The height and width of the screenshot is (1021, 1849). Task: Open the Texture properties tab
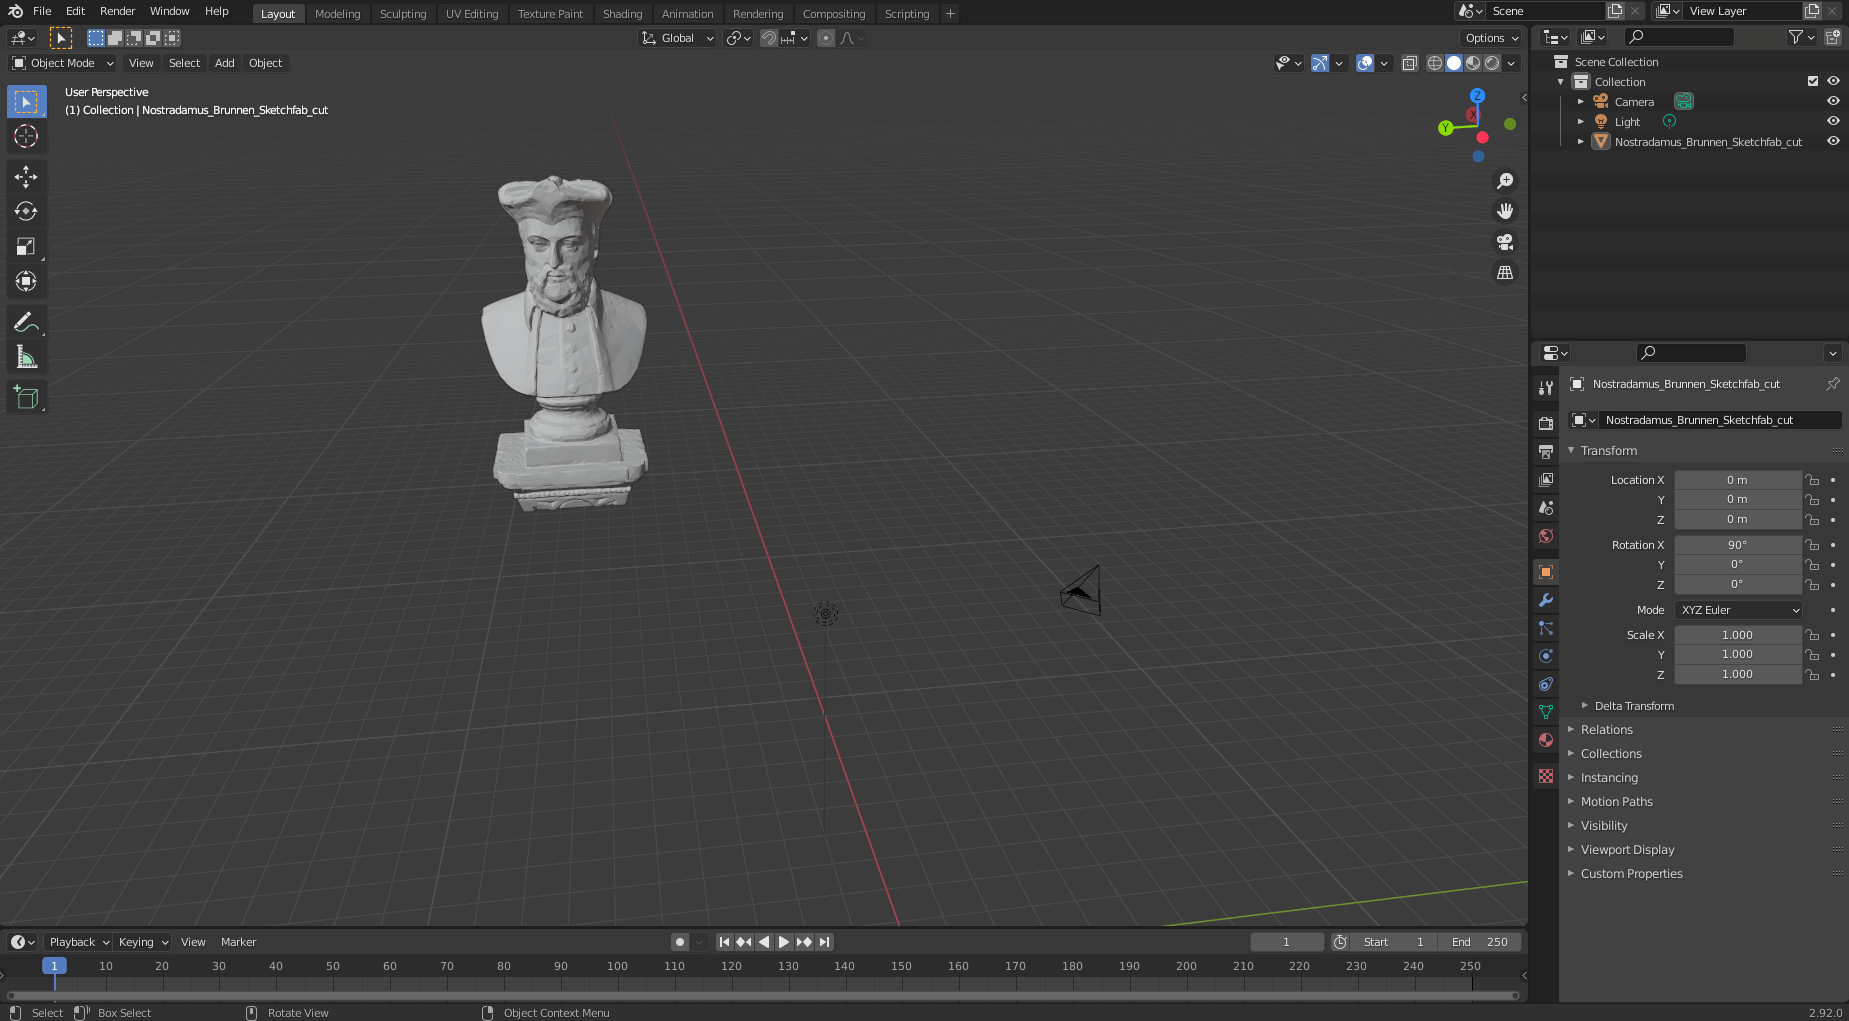[1546, 776]
